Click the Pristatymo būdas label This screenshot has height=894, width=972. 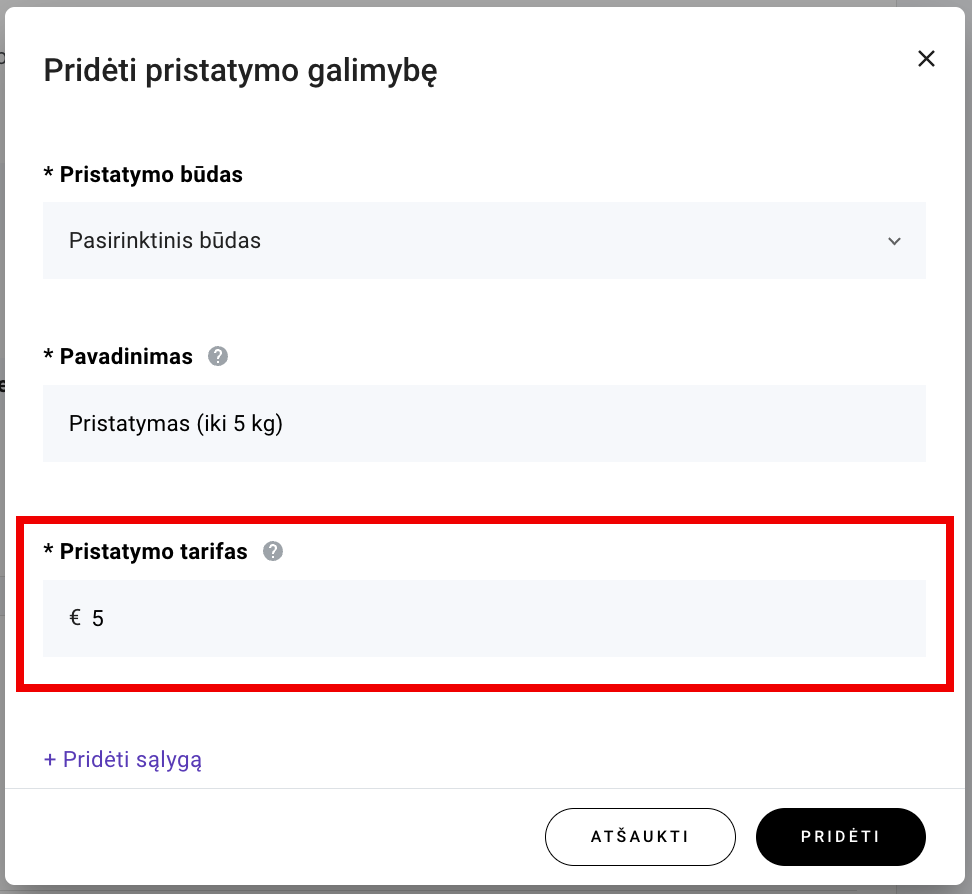(143, 174)
